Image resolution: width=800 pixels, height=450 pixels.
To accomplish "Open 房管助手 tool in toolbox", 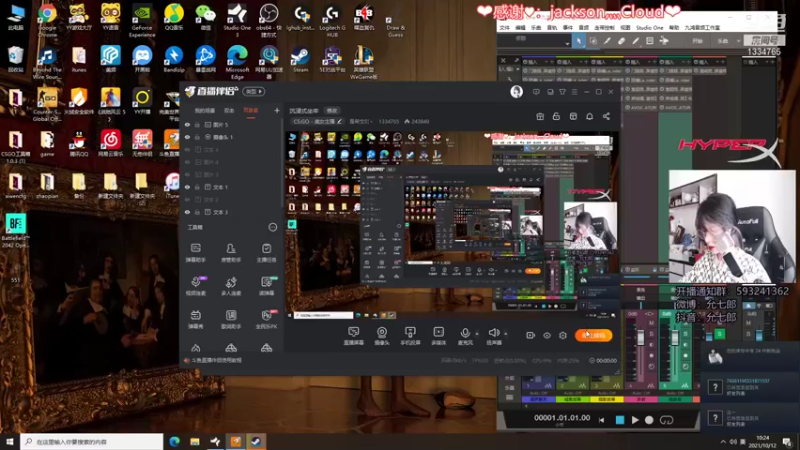I will [x=231, y=253].
